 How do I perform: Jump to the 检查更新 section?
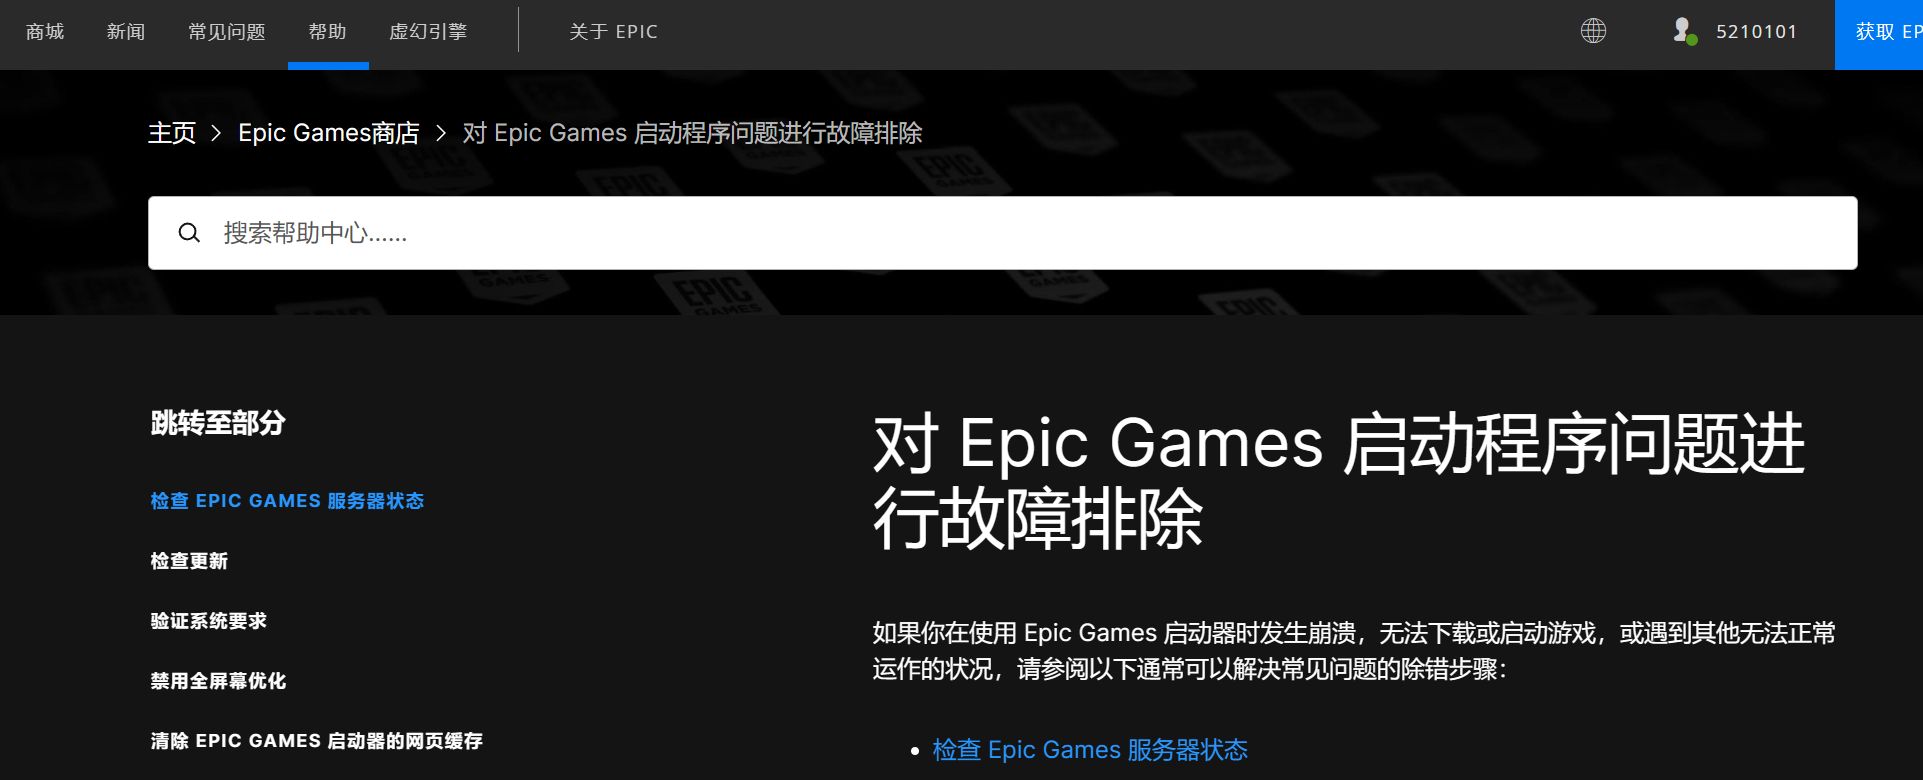click(189, 561)
